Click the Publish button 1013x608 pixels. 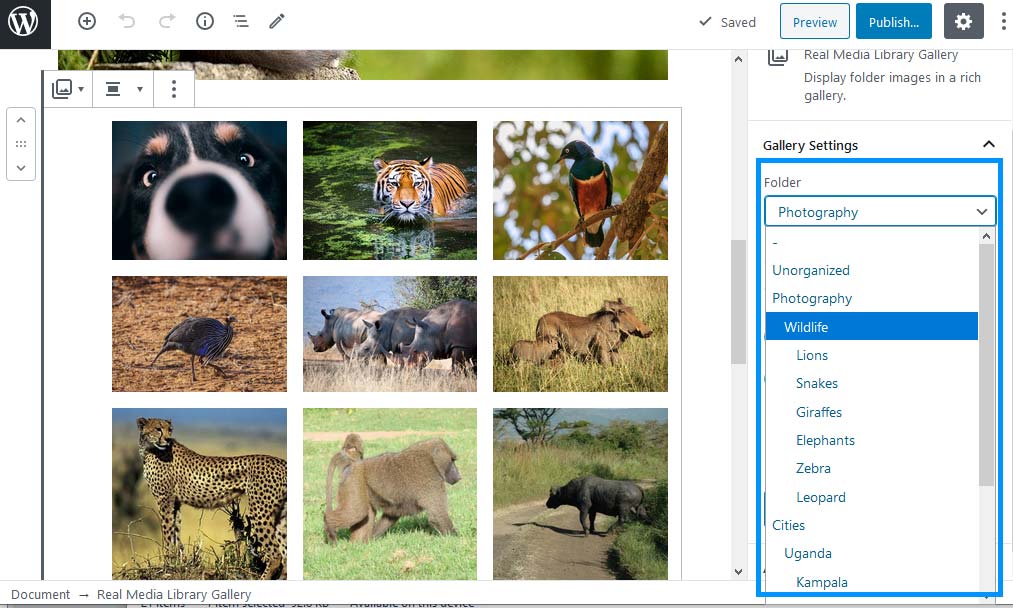(893, 22)
